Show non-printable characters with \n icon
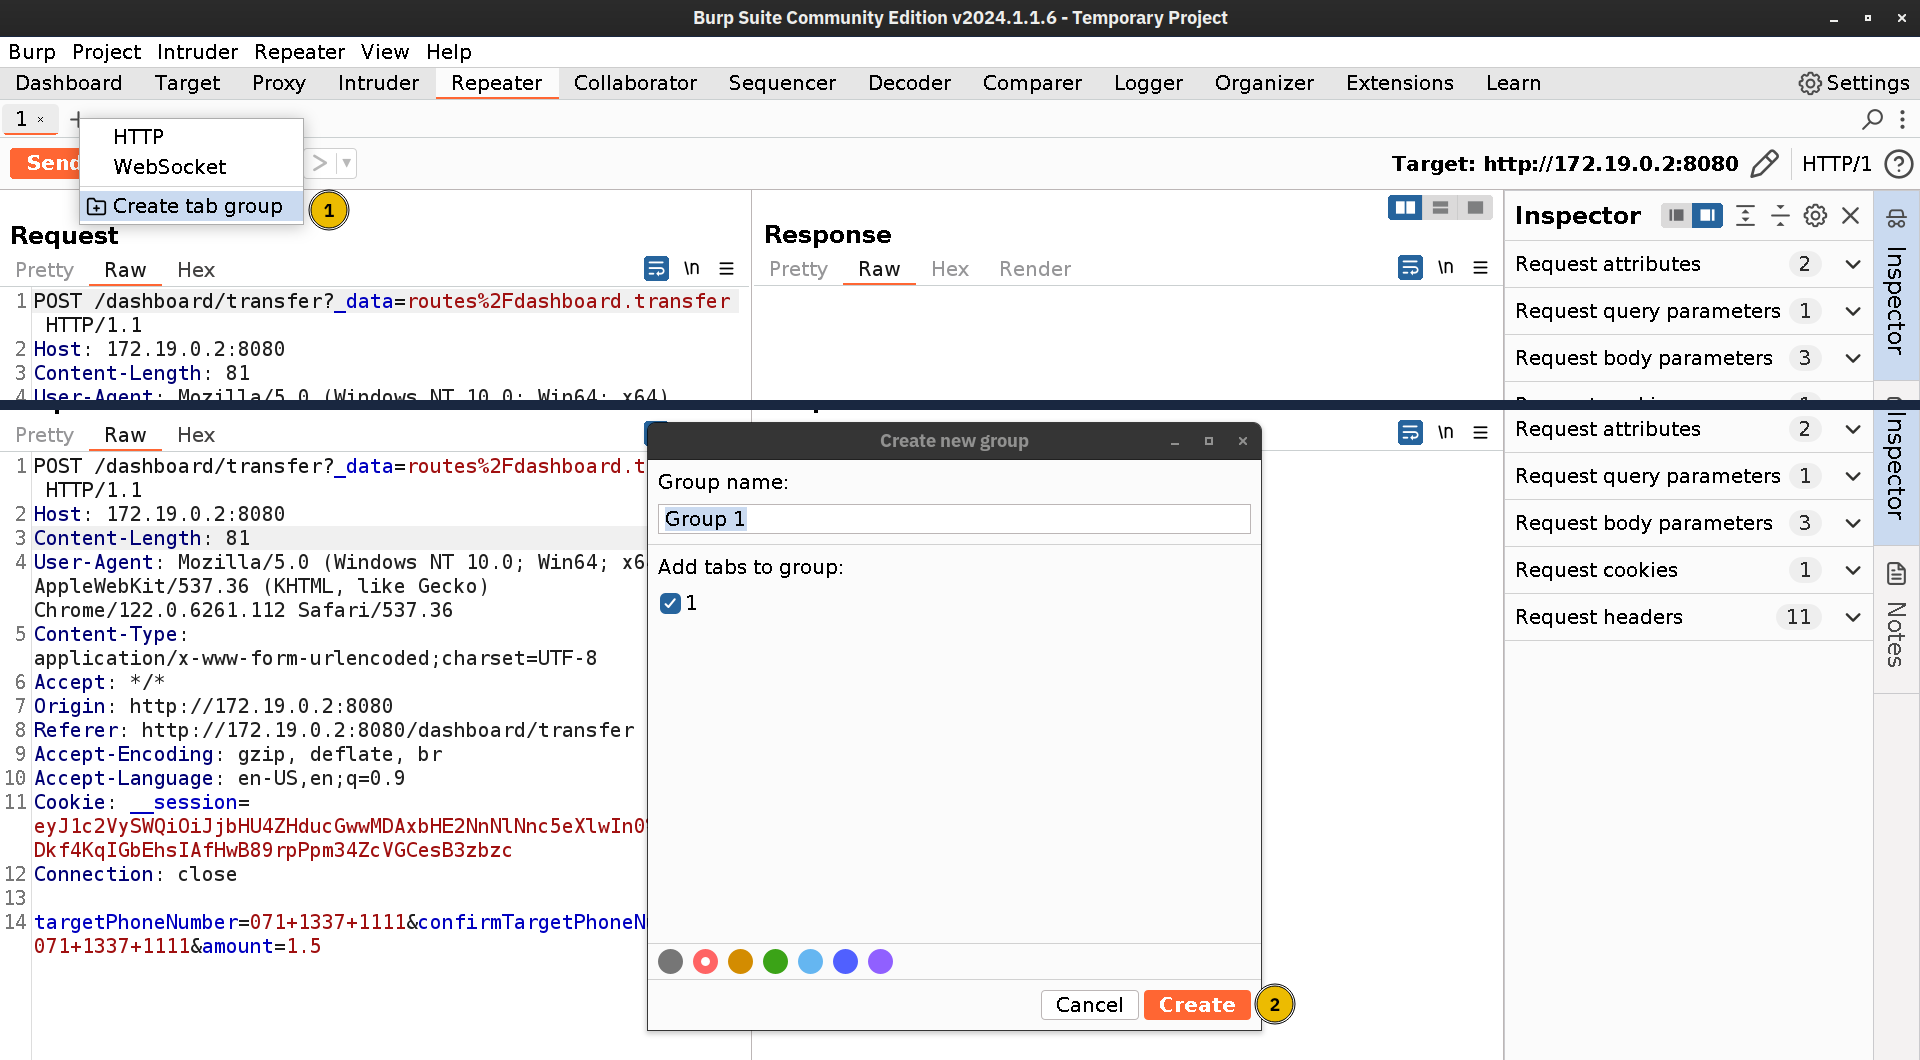1920x1060 pixels. (x=693, y=268)
